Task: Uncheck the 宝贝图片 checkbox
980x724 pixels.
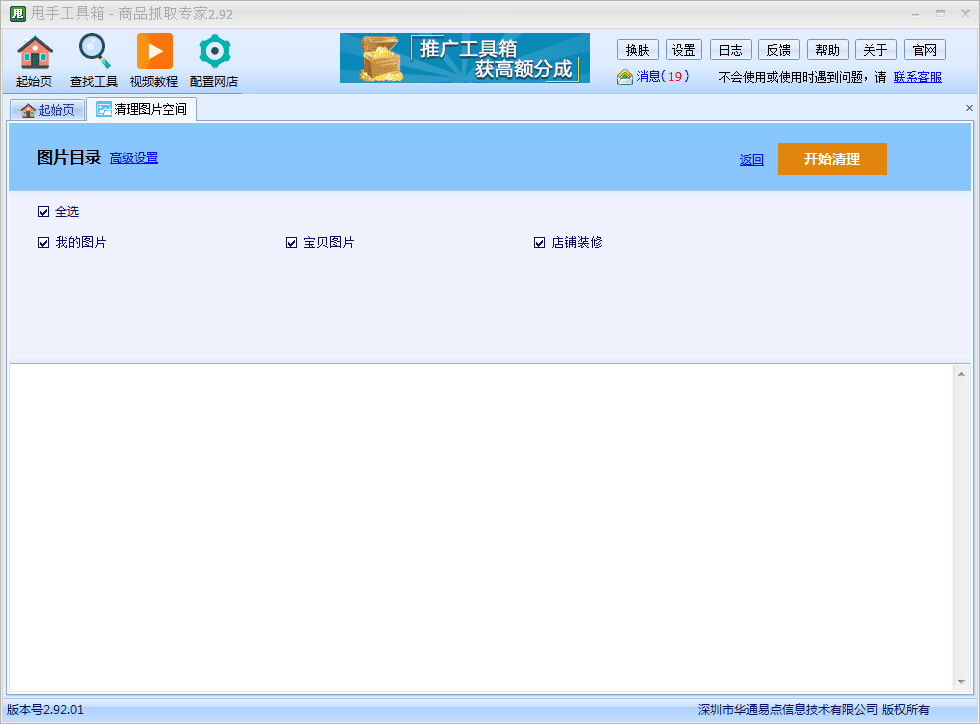Action: coord(291,243)
